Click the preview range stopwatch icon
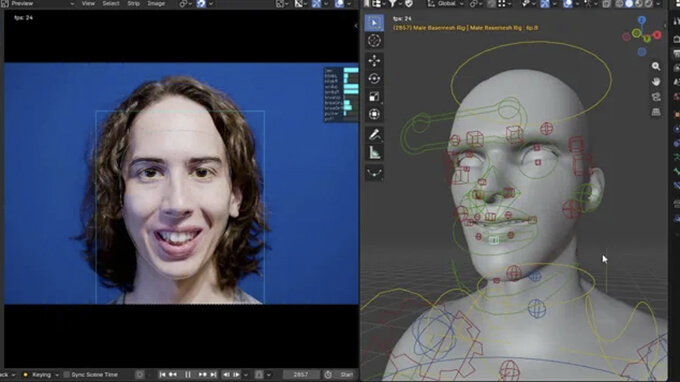 tap(328, 375)
